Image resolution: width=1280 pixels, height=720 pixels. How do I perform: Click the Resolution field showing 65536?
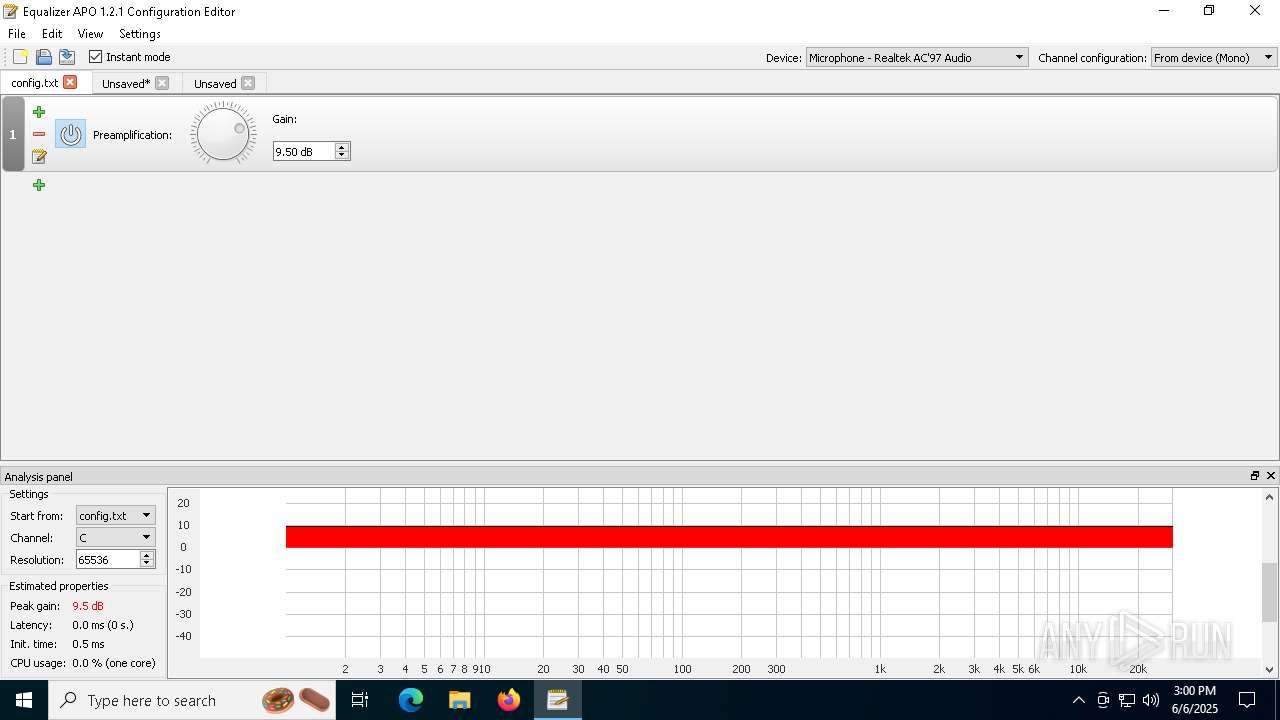pyautogui.click(x=108, y=560)
